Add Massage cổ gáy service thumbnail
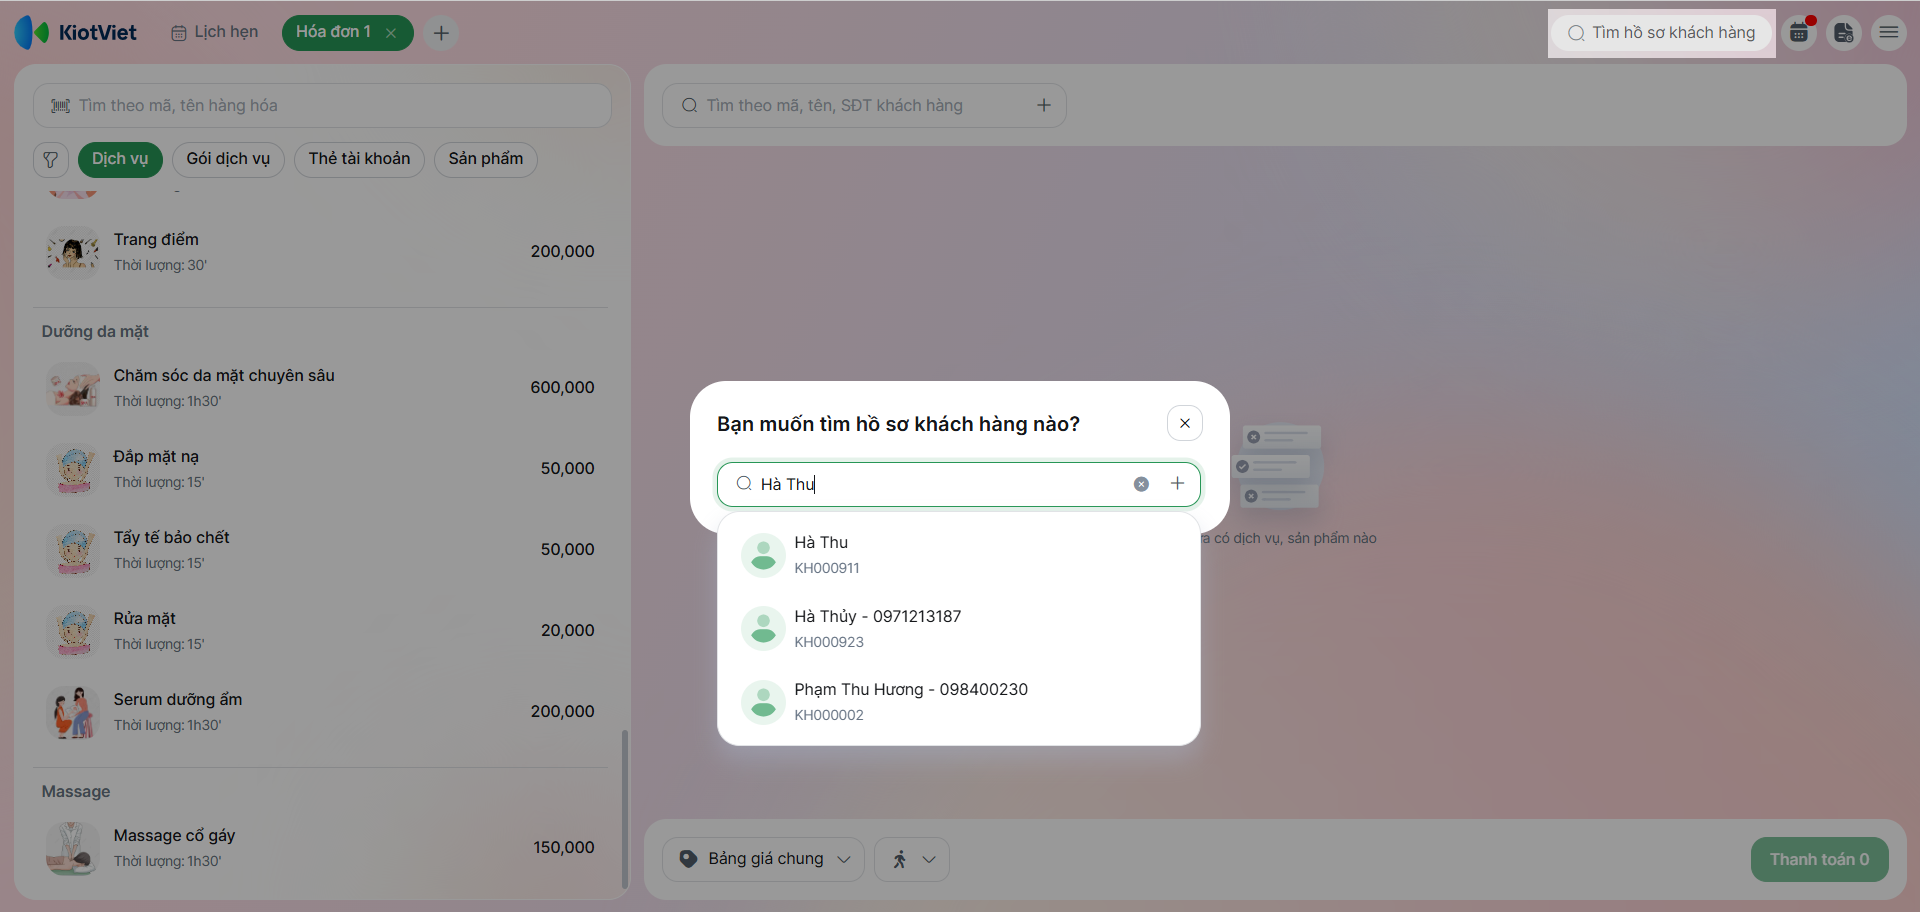 coord(73,848)
